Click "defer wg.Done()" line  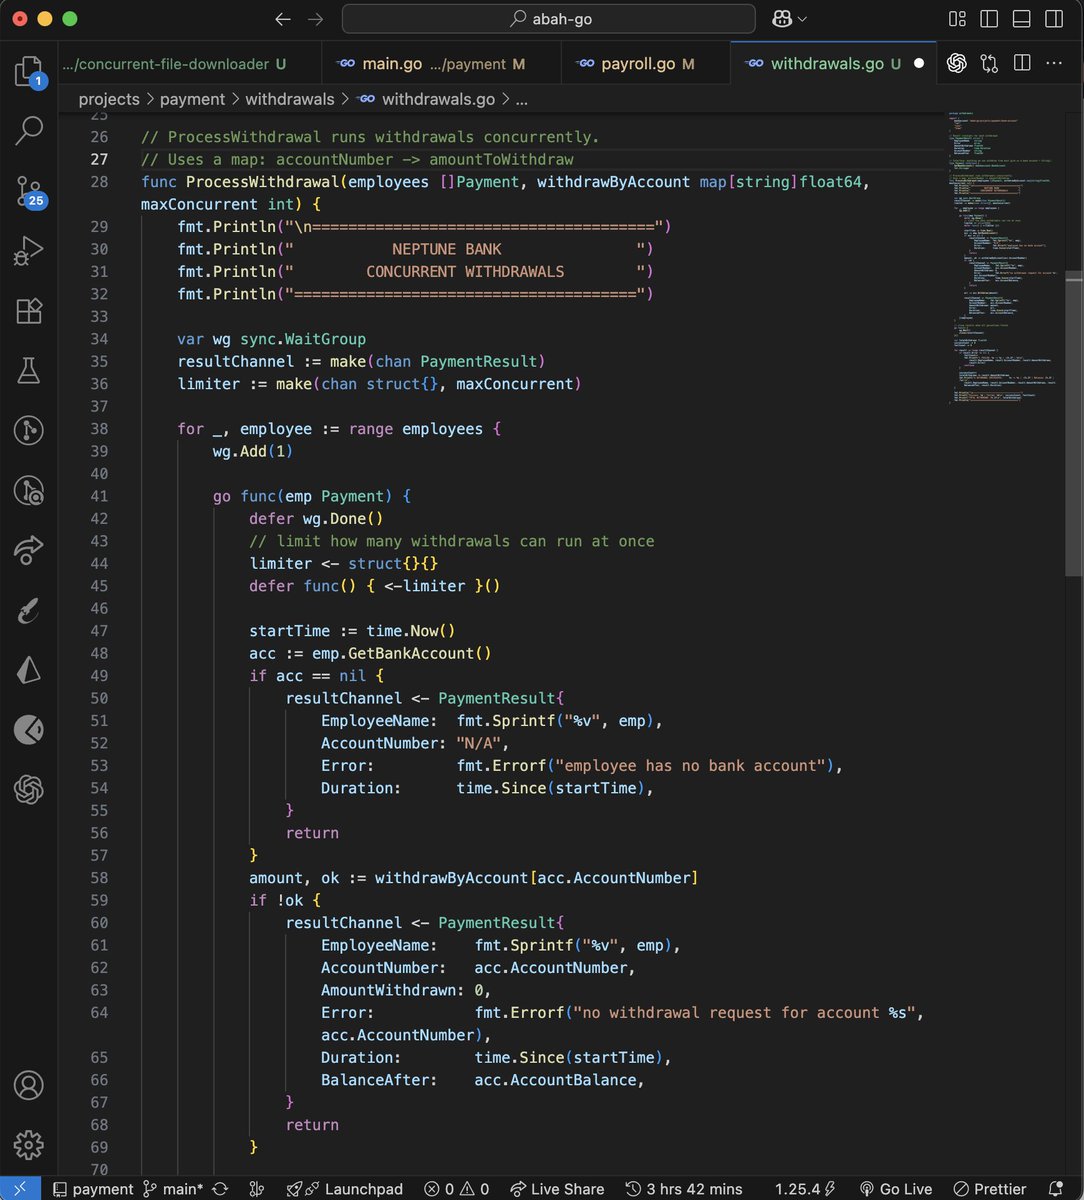pos(316,518)
